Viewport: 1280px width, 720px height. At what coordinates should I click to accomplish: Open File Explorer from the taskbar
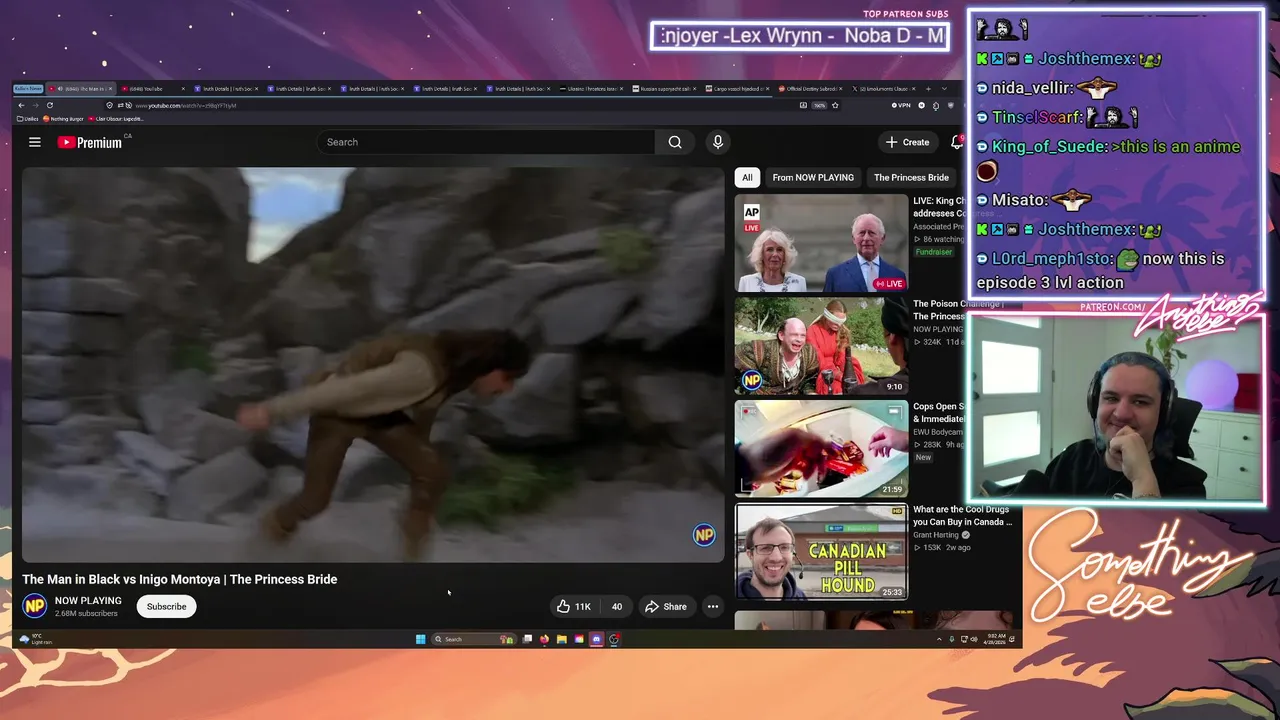561,639
